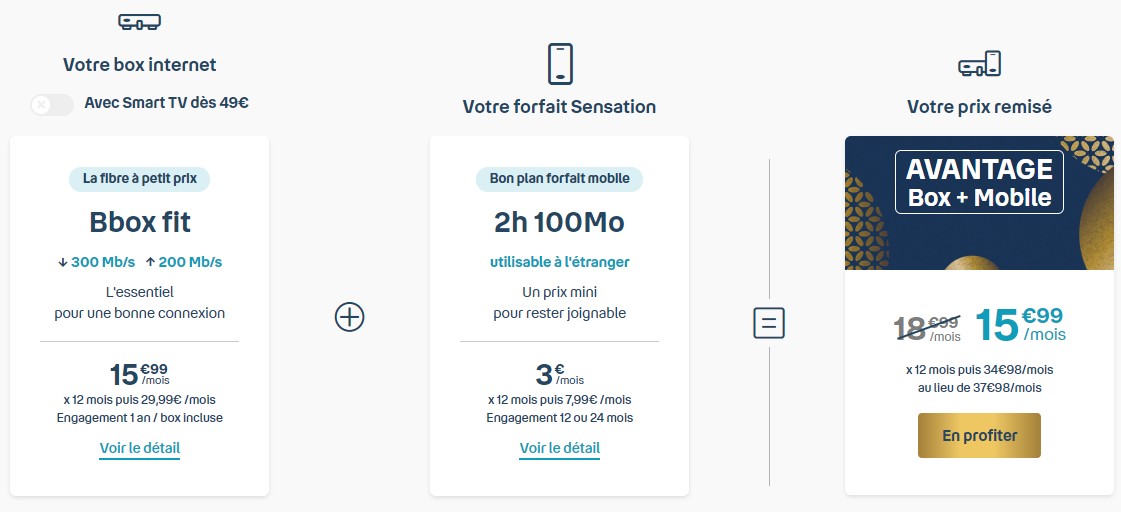Click the internet box router icon
The height and width of the screenshot is (512, 1121).
tap(139, 22)
